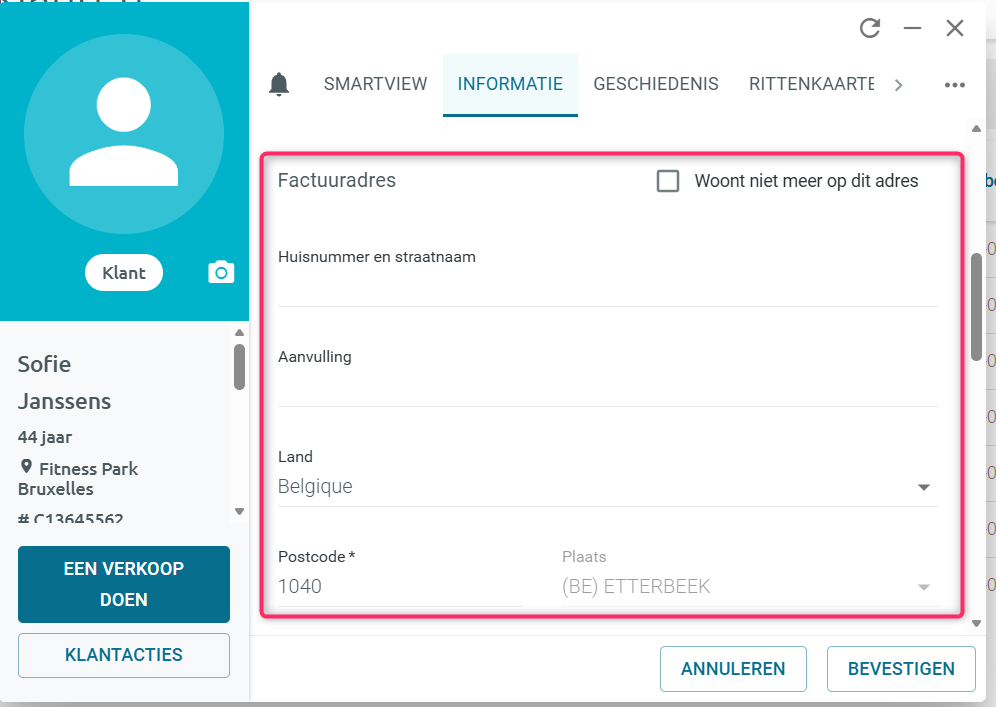Click the form's vertical scrollbar thumb
The width and height of the screenshot is (996, 707).
976,307
